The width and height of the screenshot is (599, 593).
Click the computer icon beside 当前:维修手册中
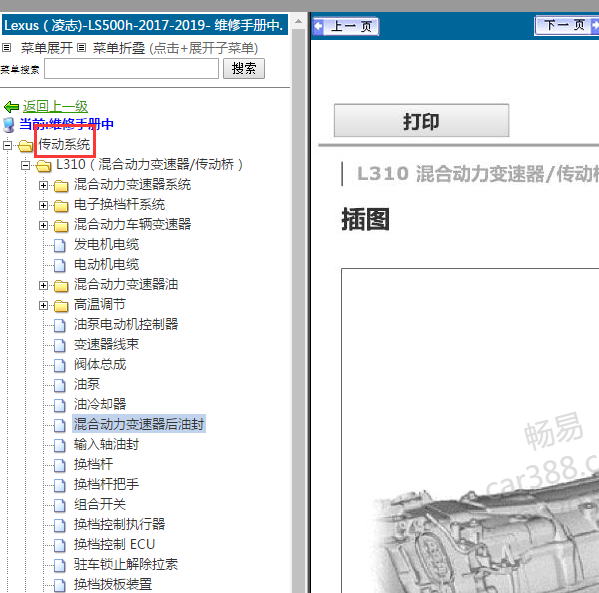[8, 125]
